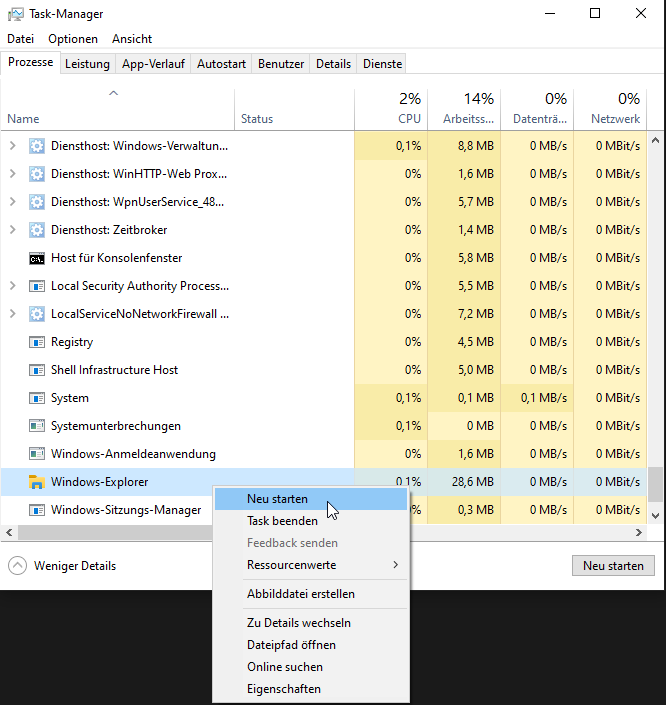
Task: Sort by the Status column header
Action: pos(294,110)
